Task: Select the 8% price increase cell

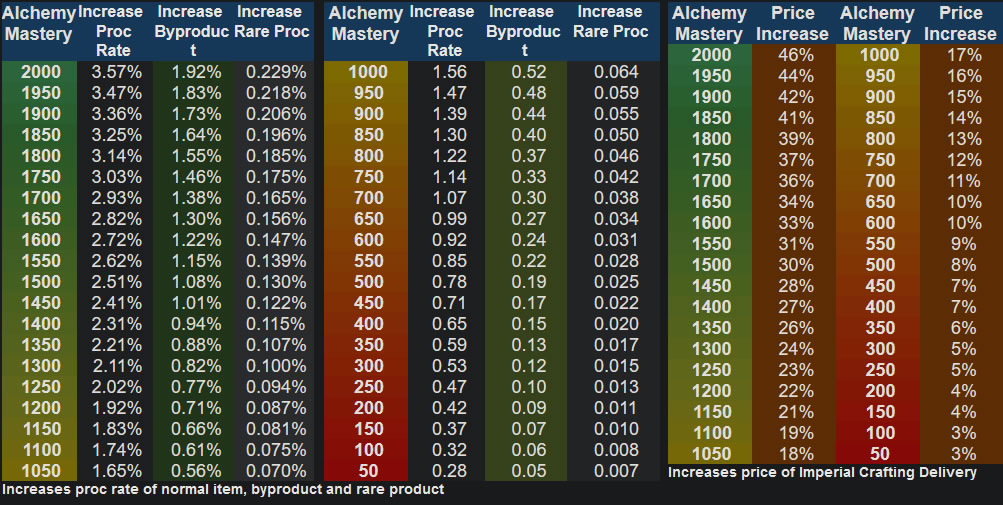Action: pos(963,265)
